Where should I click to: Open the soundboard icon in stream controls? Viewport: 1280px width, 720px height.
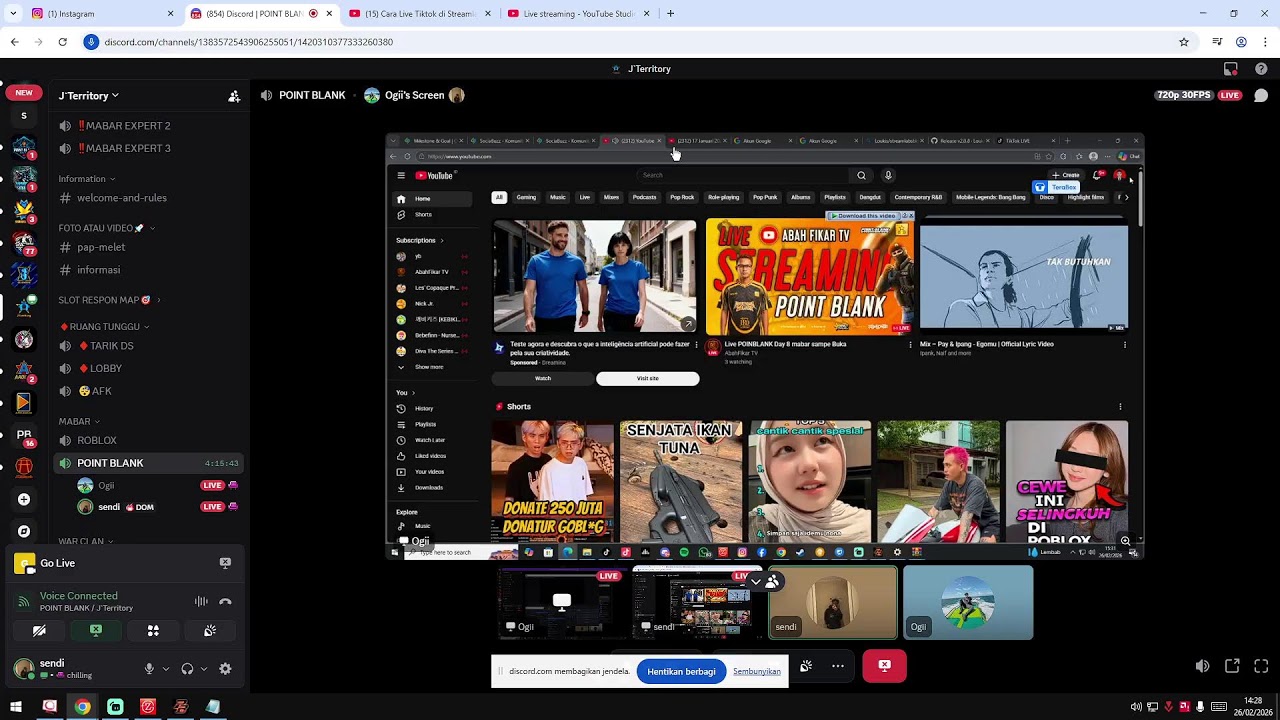point(806,666)
